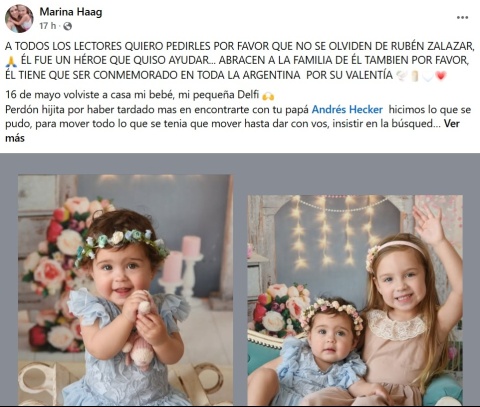Open the Marina Haag profile name link
The image size is (480, 407).
(x=71, y=12)
